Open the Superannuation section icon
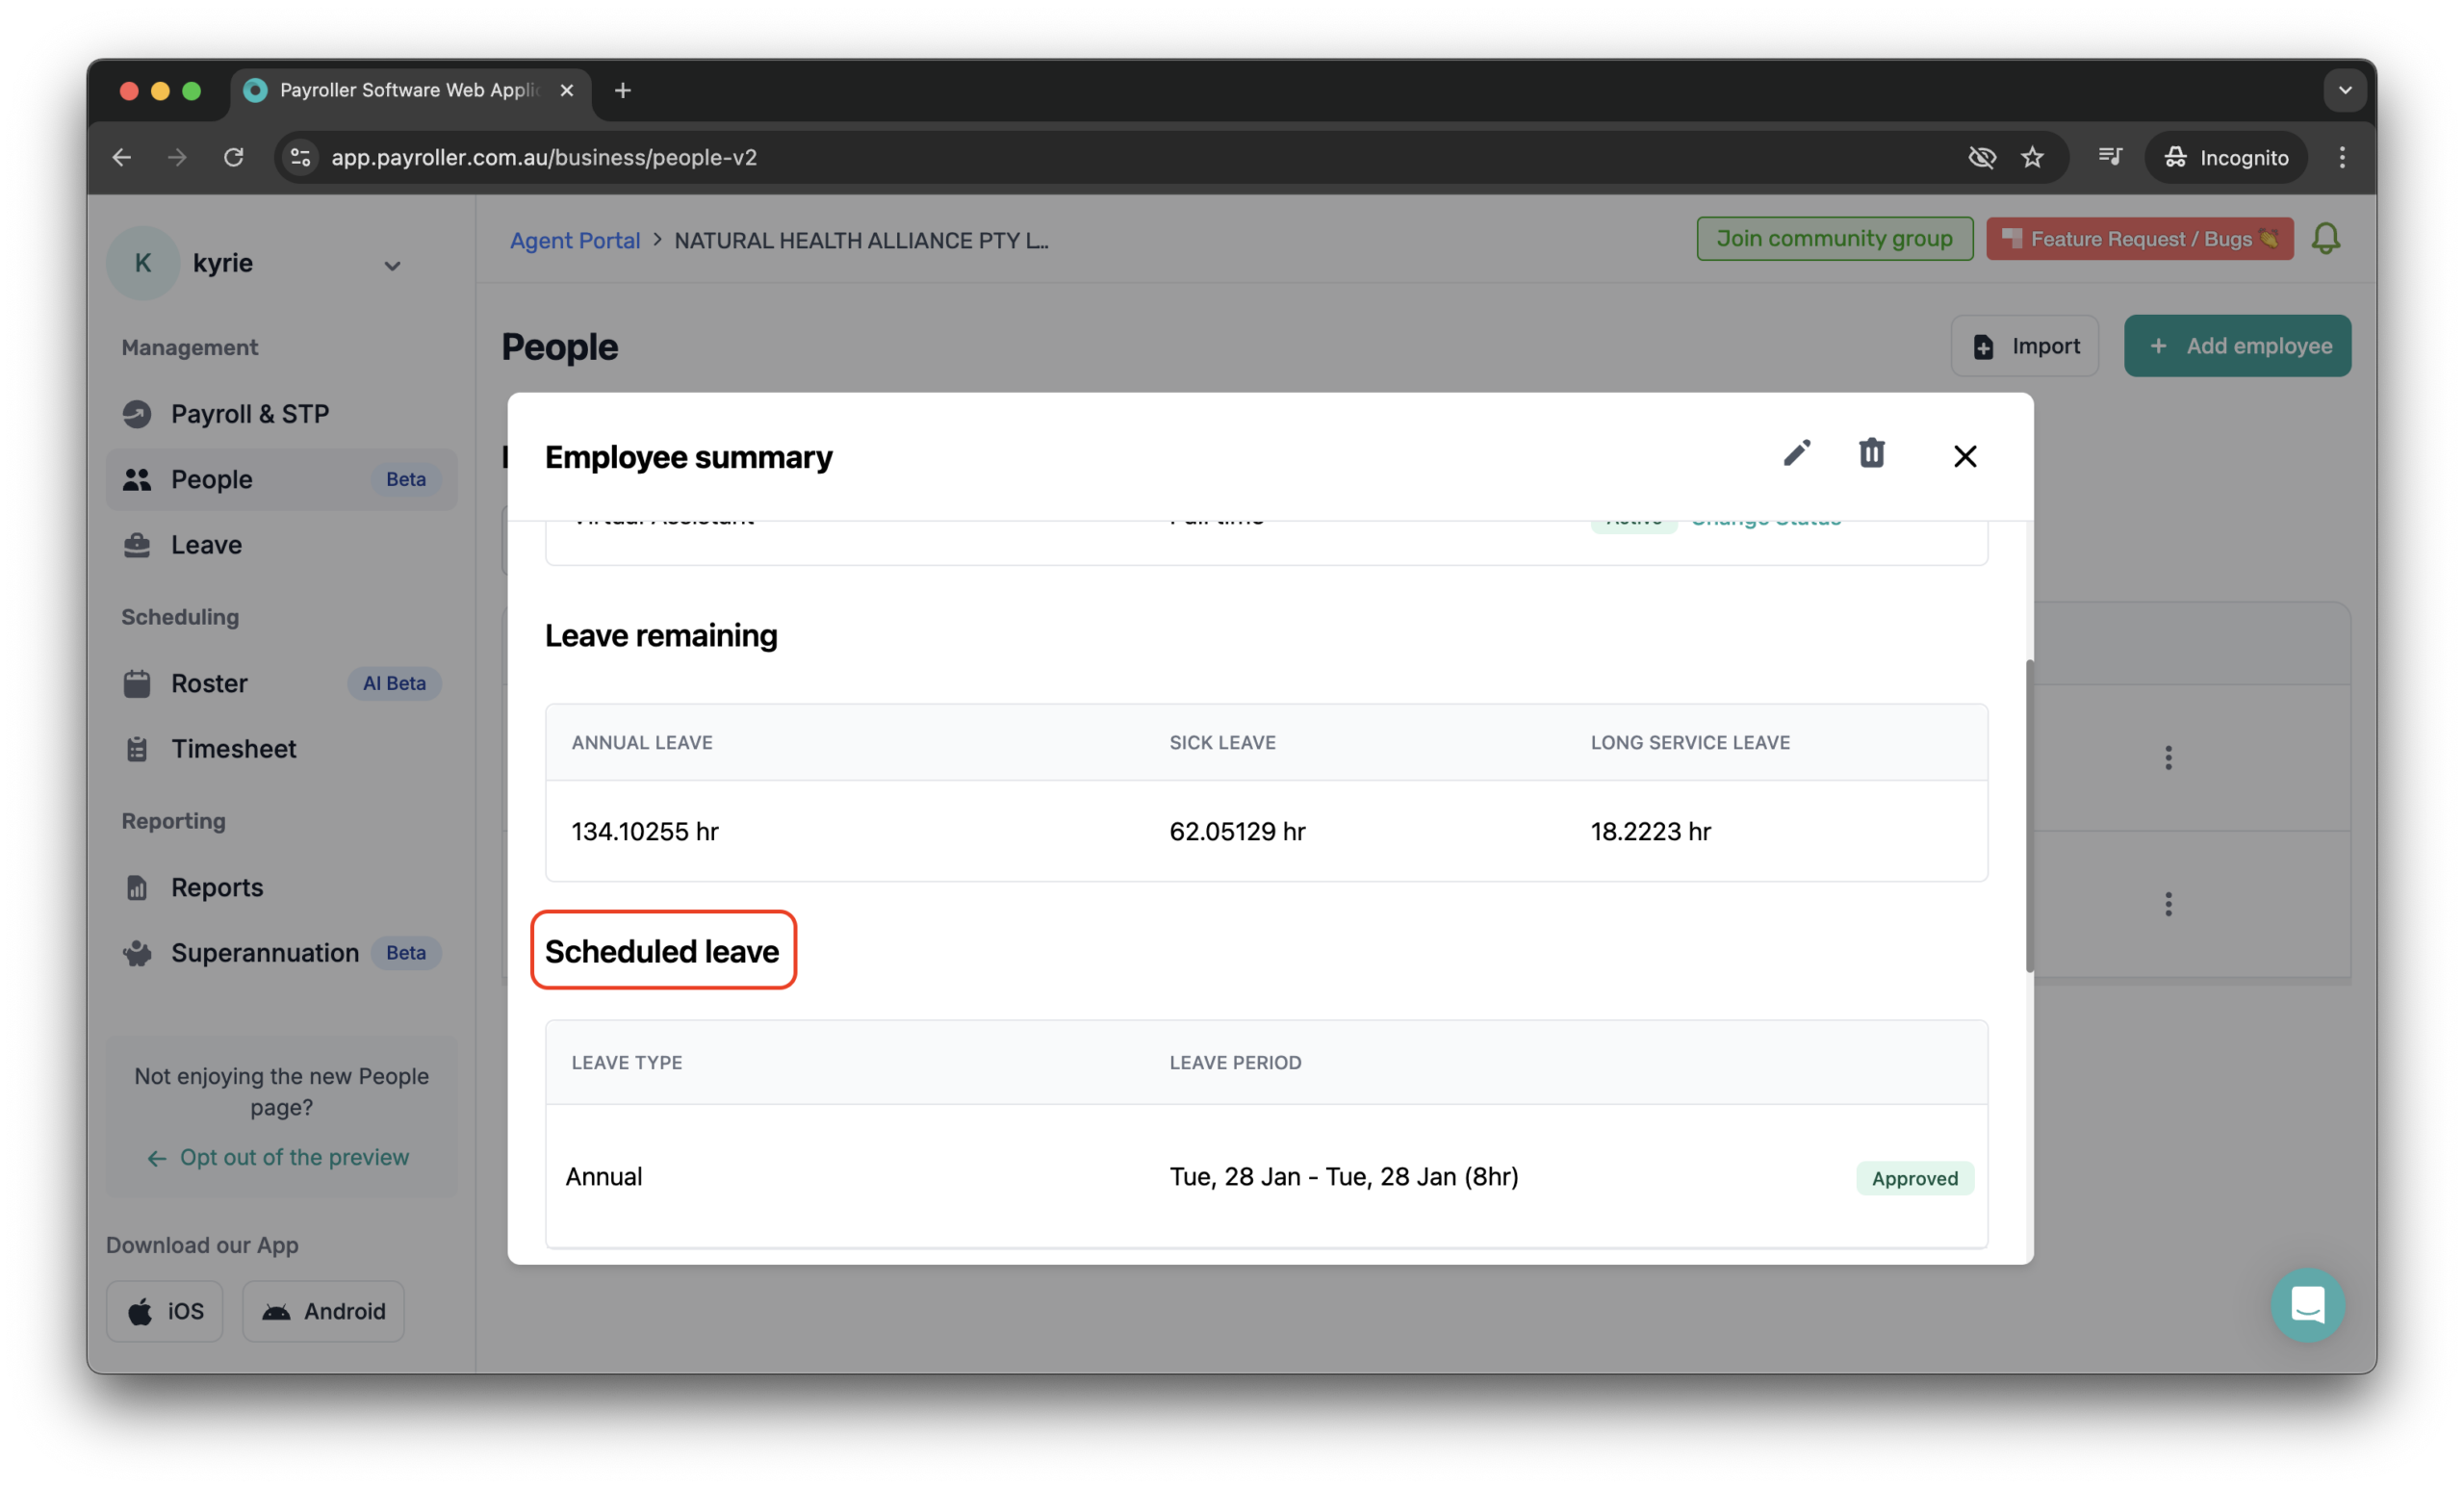 pos(137,952)
